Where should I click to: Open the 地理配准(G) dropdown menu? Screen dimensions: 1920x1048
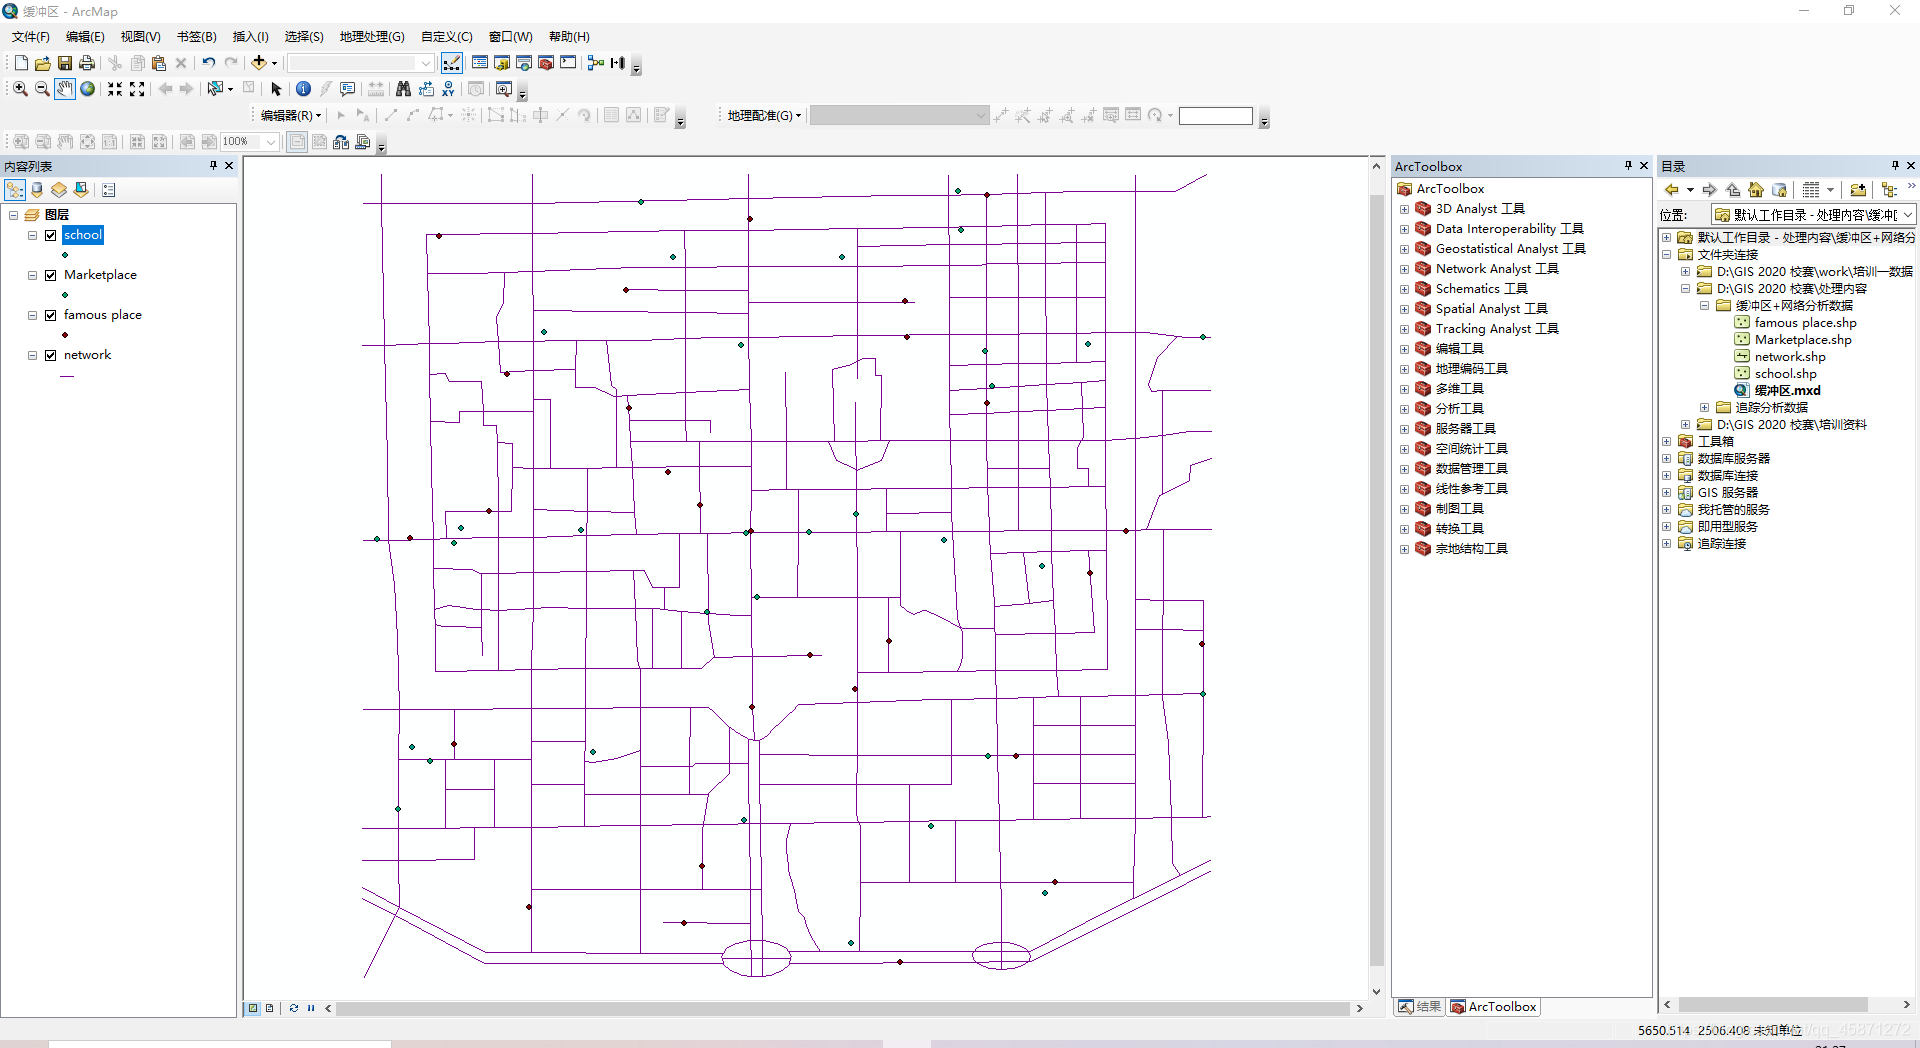click(764, 116)
